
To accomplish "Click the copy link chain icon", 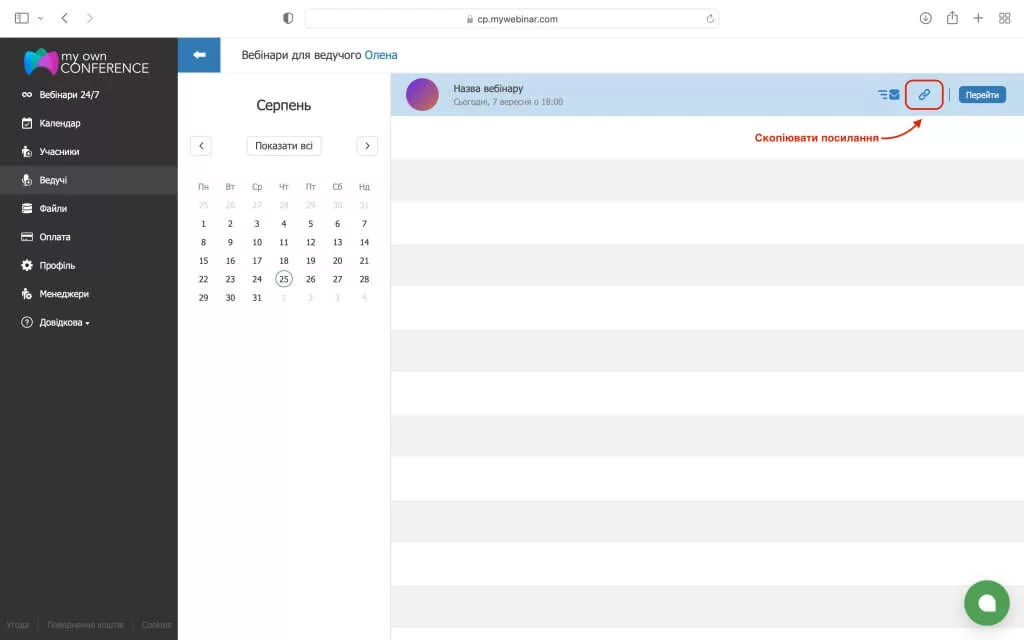I will (924, 95).
